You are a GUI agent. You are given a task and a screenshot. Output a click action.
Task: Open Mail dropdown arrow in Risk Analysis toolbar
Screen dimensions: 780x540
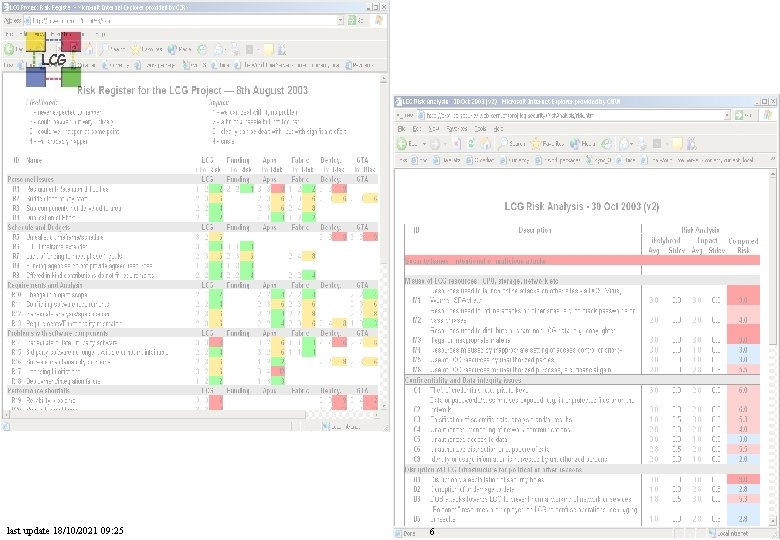point(633,145)
